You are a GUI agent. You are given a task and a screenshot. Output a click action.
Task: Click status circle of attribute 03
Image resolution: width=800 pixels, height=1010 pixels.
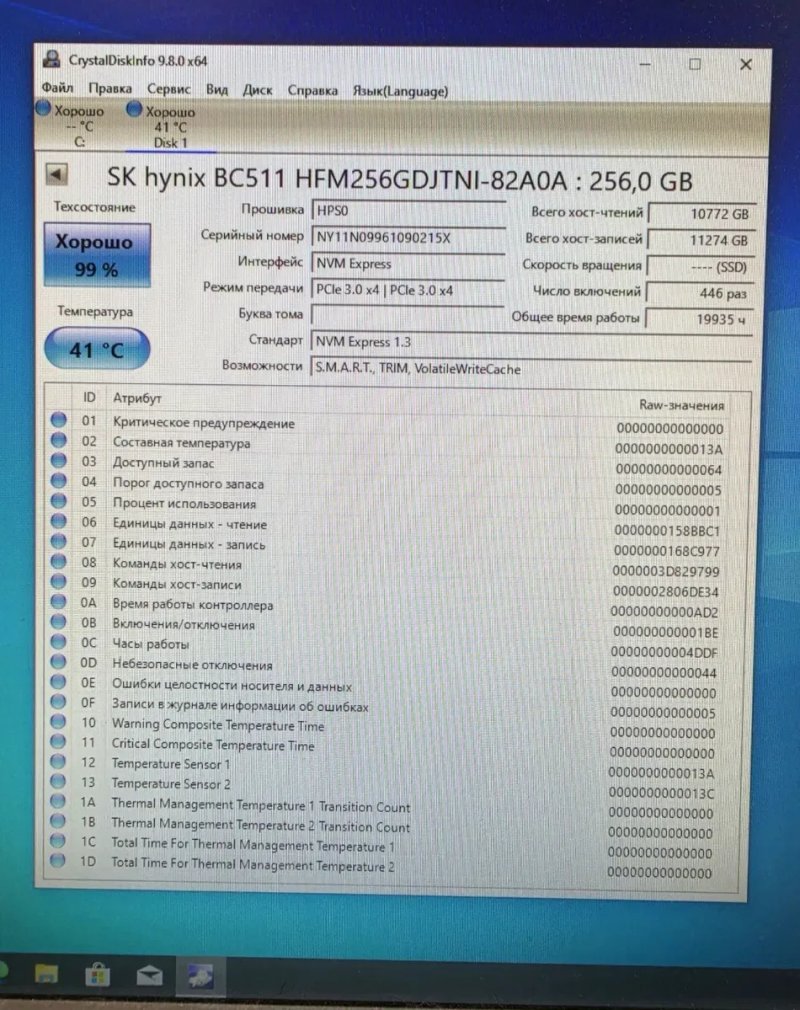tap(59, 461)
